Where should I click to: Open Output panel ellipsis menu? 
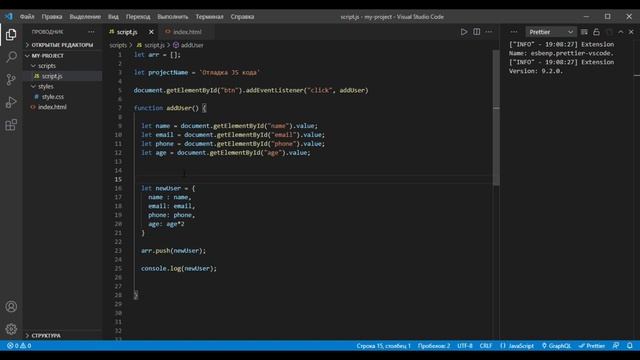(x=514, y=32)
